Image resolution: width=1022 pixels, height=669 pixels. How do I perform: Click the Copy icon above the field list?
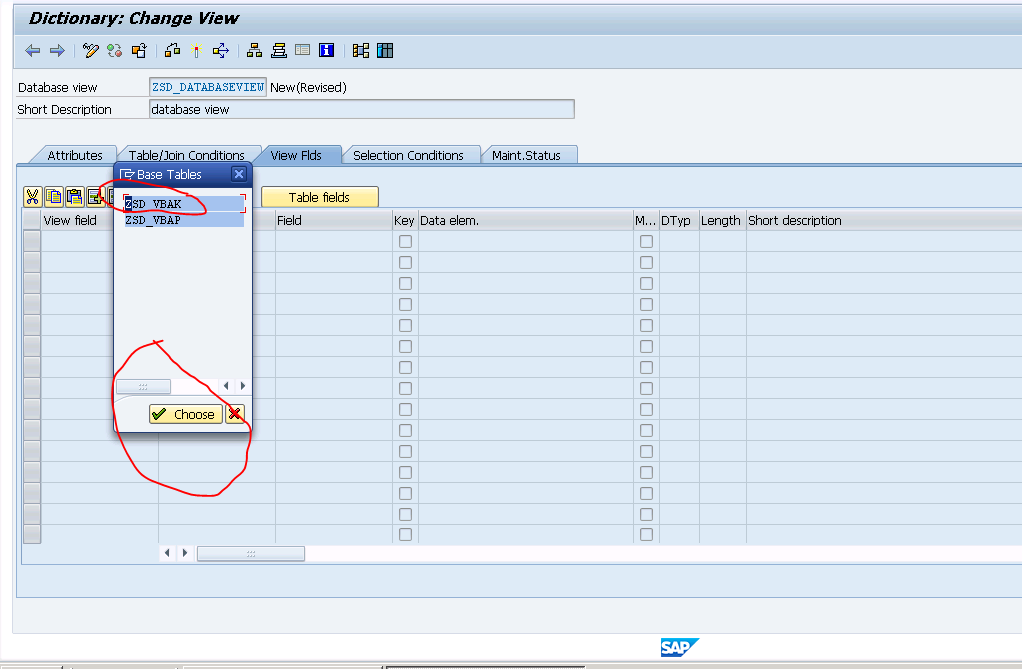(x=52, y=197)
